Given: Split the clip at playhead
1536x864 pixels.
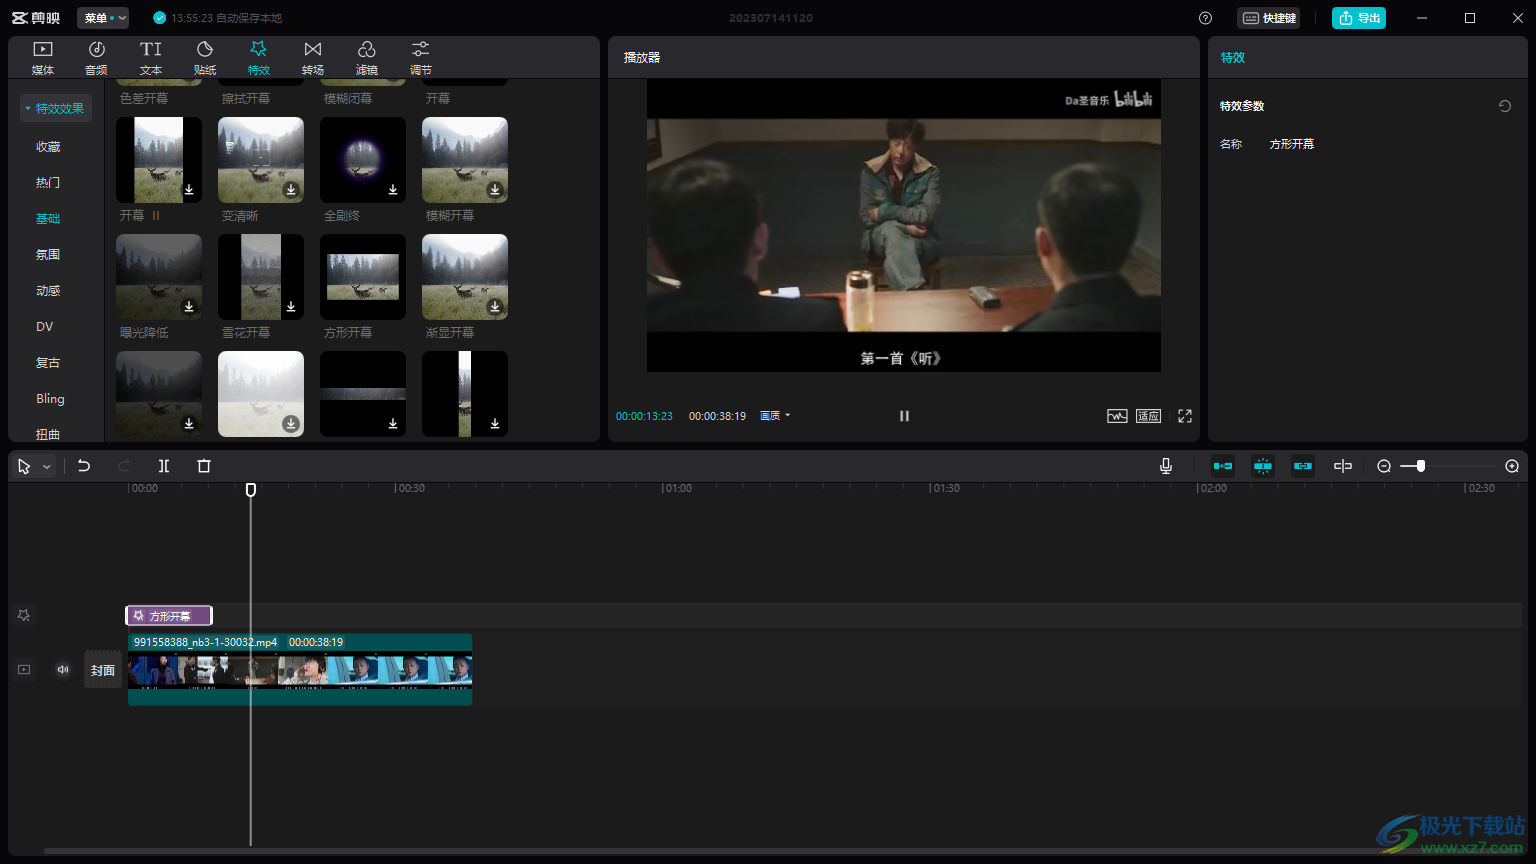Looking at the screenshot, I should pyautogui.click(x=164, y=466).
